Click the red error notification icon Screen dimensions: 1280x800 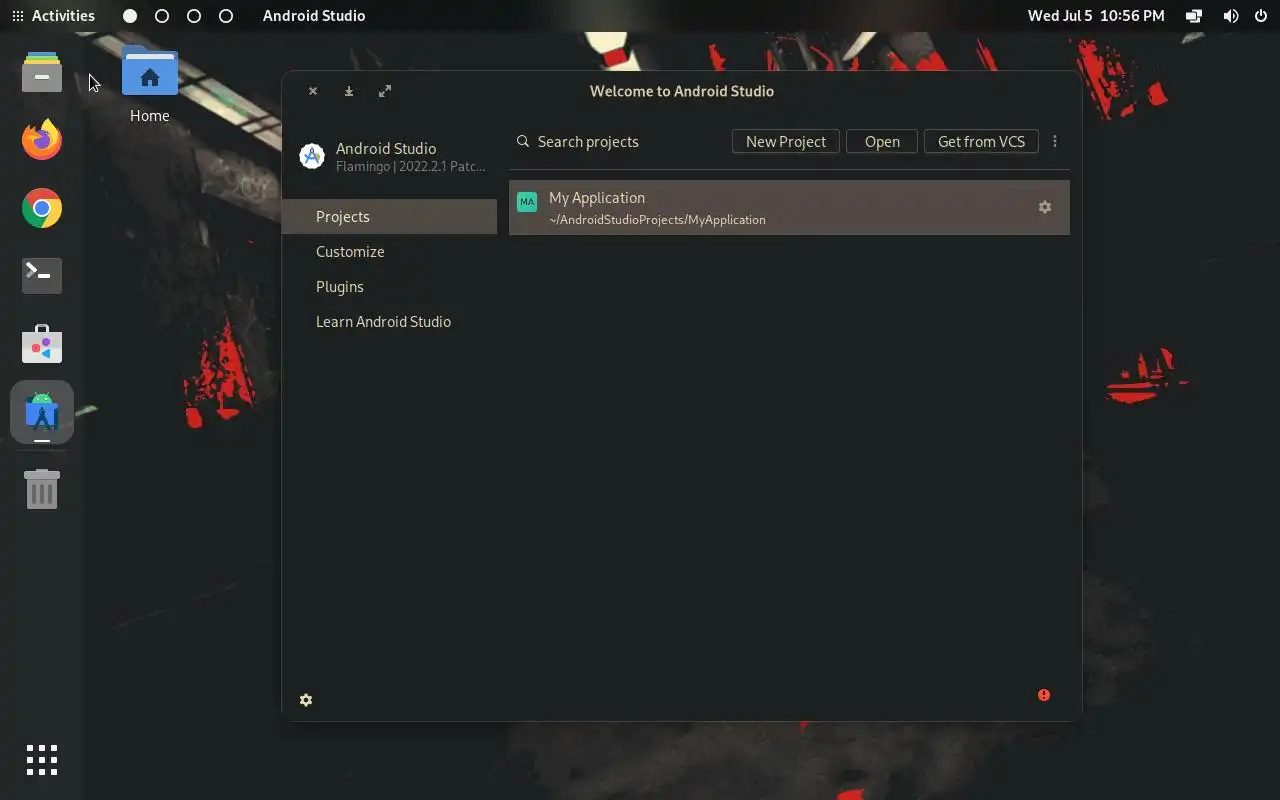click(1044, 695)
